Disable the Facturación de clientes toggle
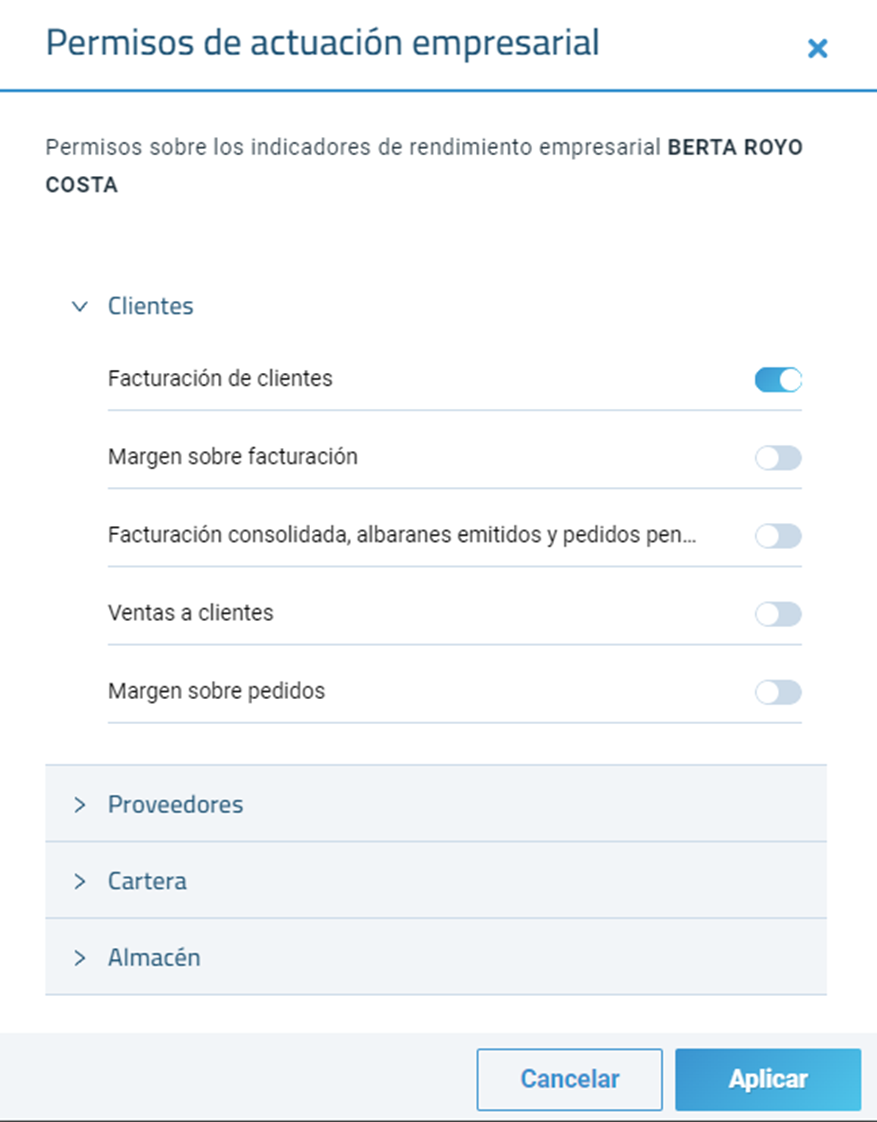877x1122 pixels. click(x=778, y=380)
